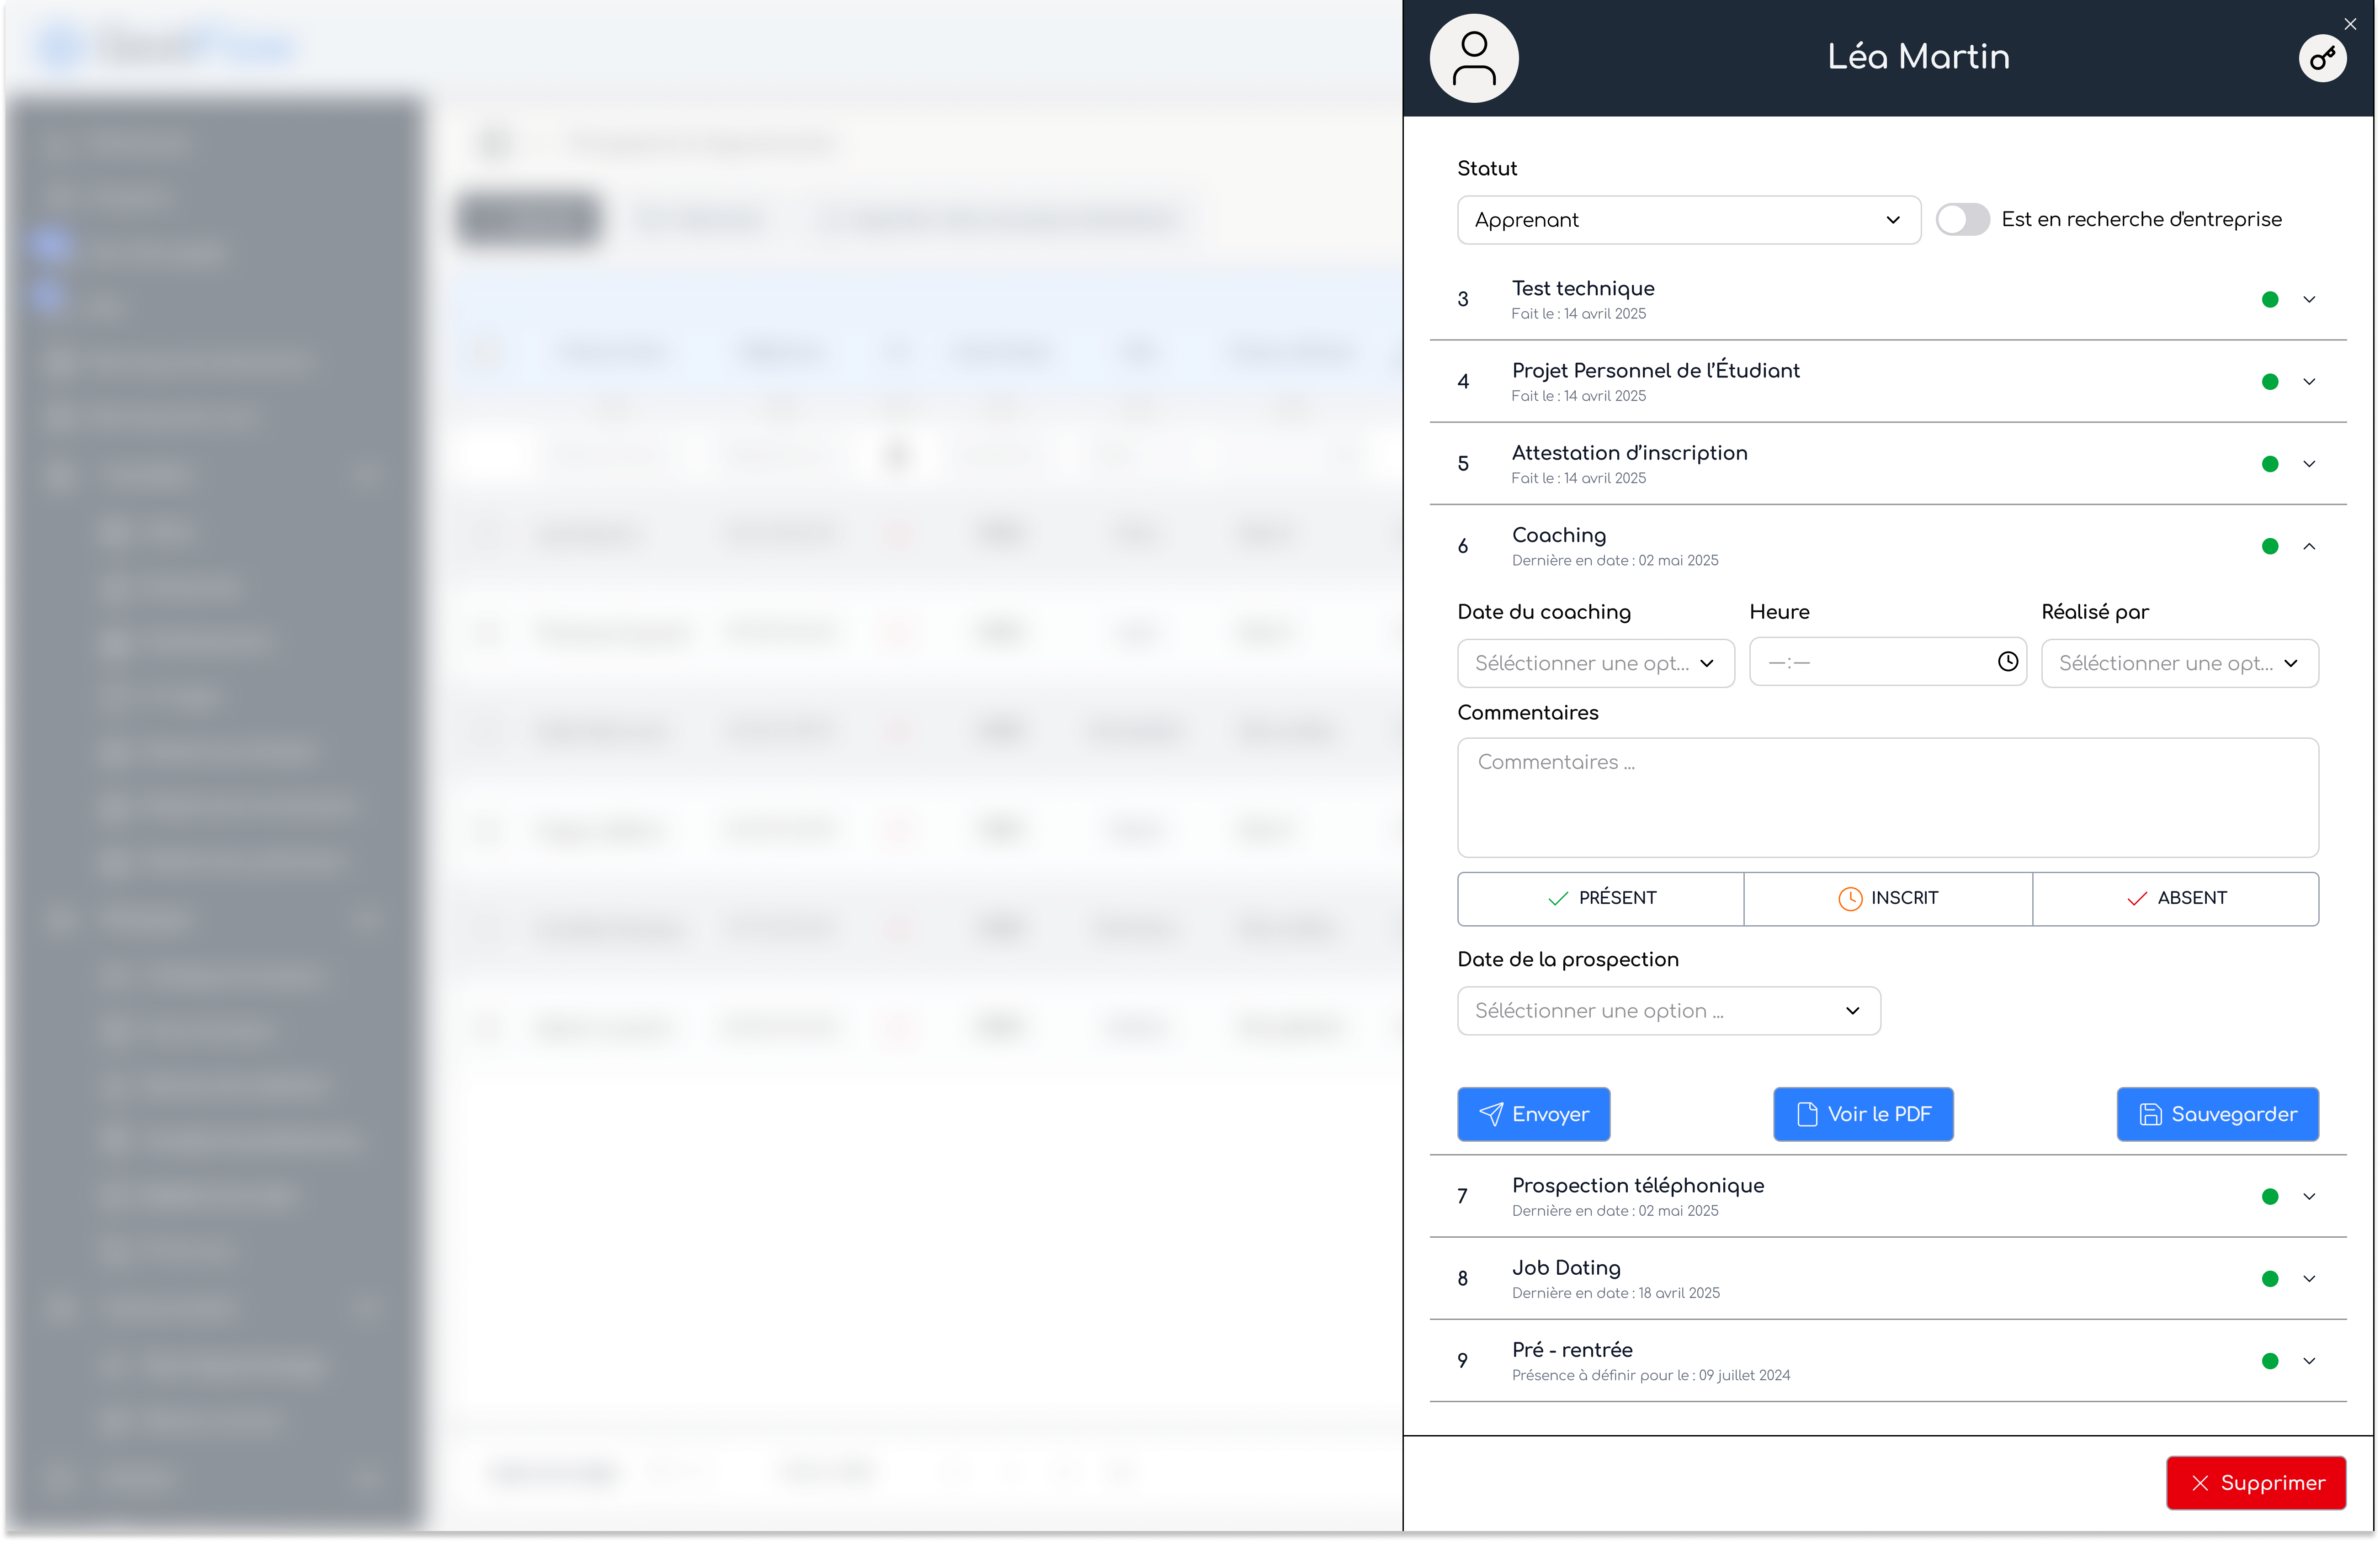Expand the Pré - rentrée step
This screenshot has width=2380, height=1542.
point(2309,1361)
